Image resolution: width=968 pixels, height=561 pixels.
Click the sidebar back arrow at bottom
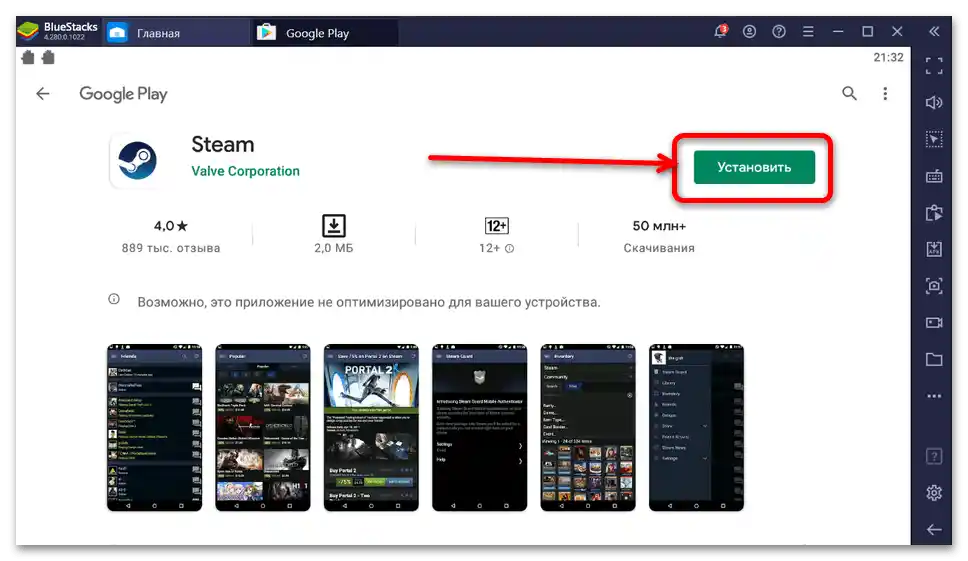tap(934, 530)
